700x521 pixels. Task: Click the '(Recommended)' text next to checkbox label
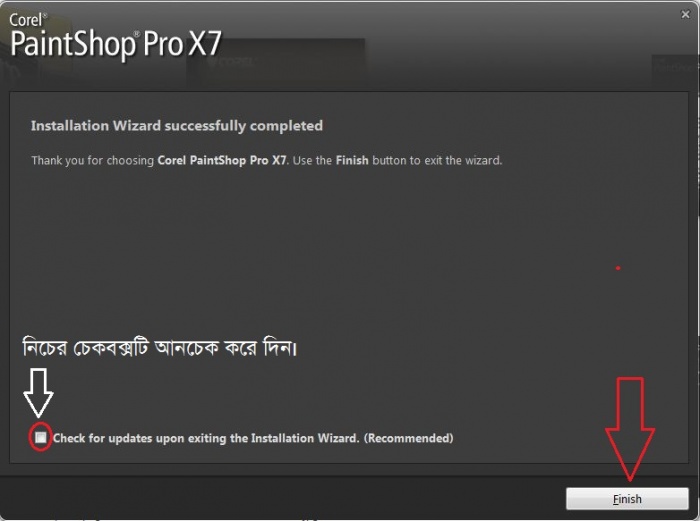click(408, 438)
